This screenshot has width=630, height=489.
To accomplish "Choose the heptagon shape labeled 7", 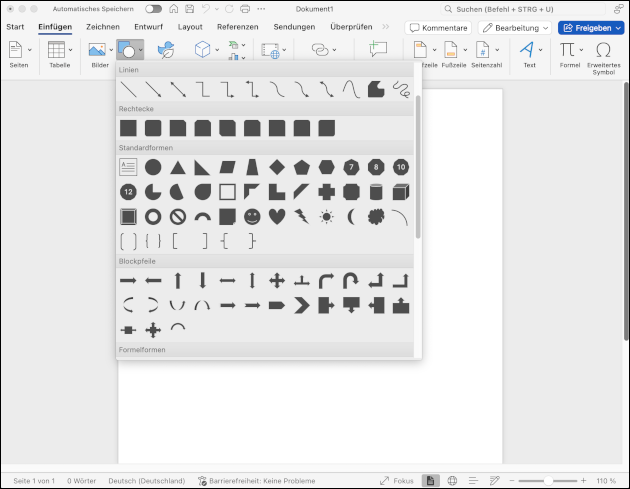I will (352, 167).
